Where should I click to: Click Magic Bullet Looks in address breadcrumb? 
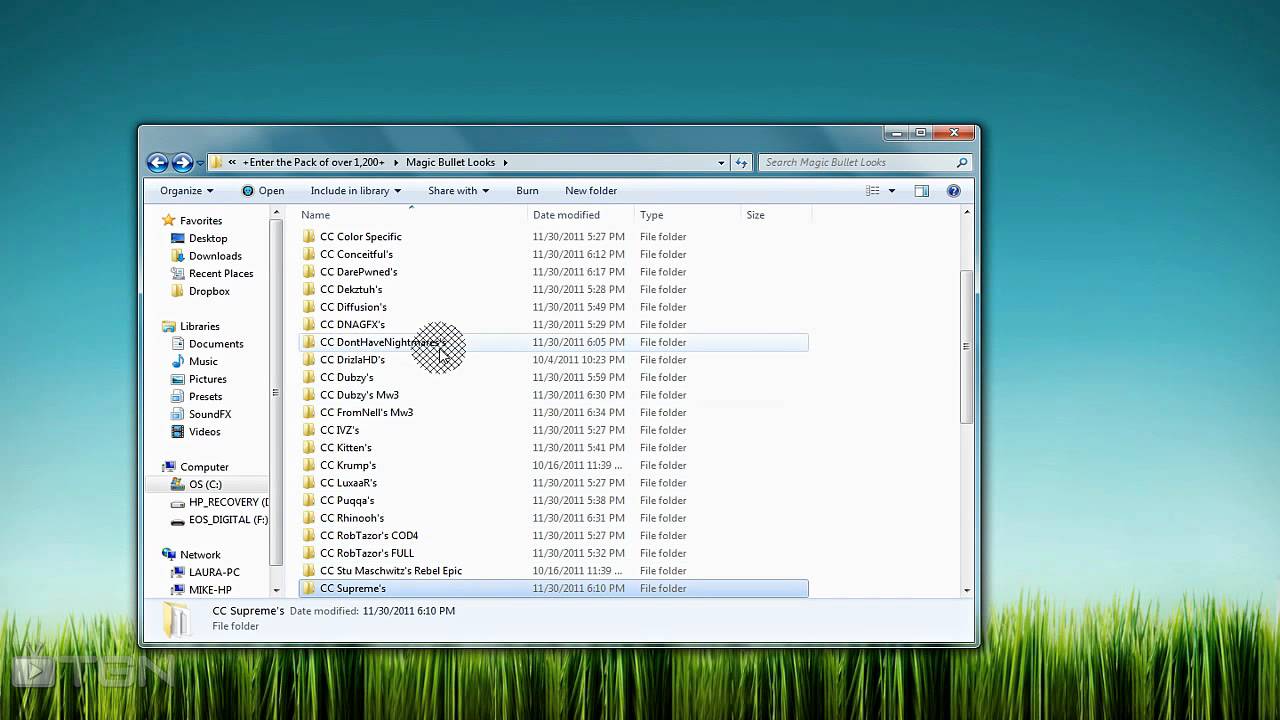(x=450, y=162)
